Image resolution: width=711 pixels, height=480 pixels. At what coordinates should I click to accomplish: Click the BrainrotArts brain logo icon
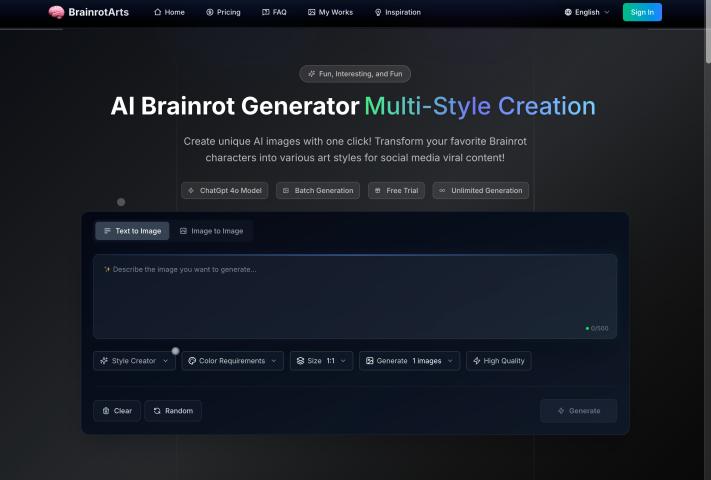[57, 12]
